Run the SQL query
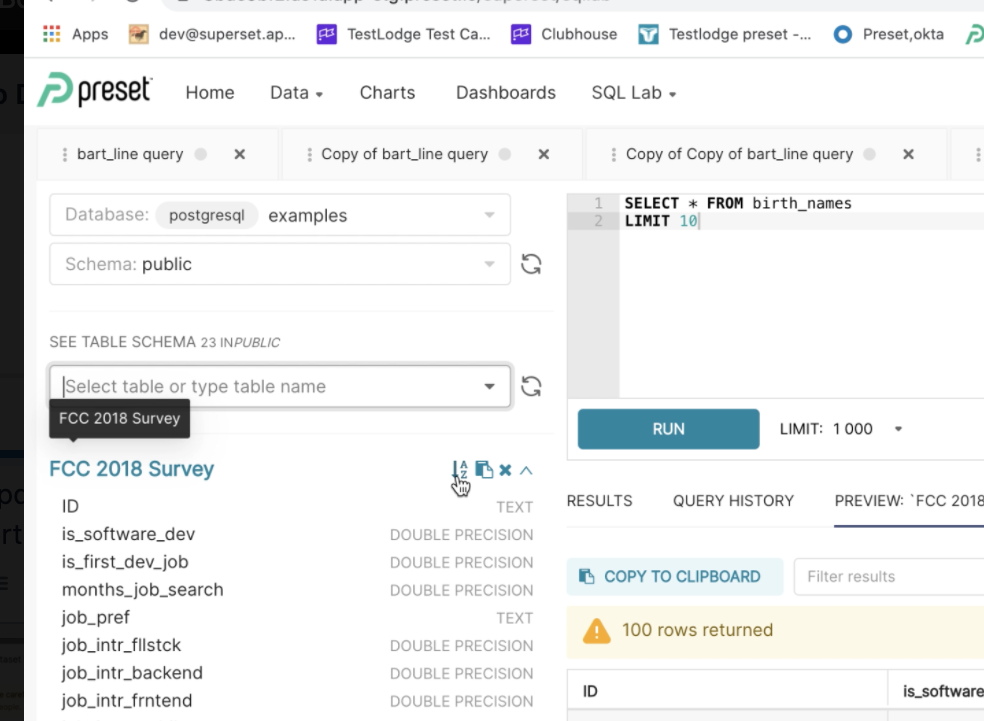The height and width of the screenshot is (721, 984). (x=668, y=429)
